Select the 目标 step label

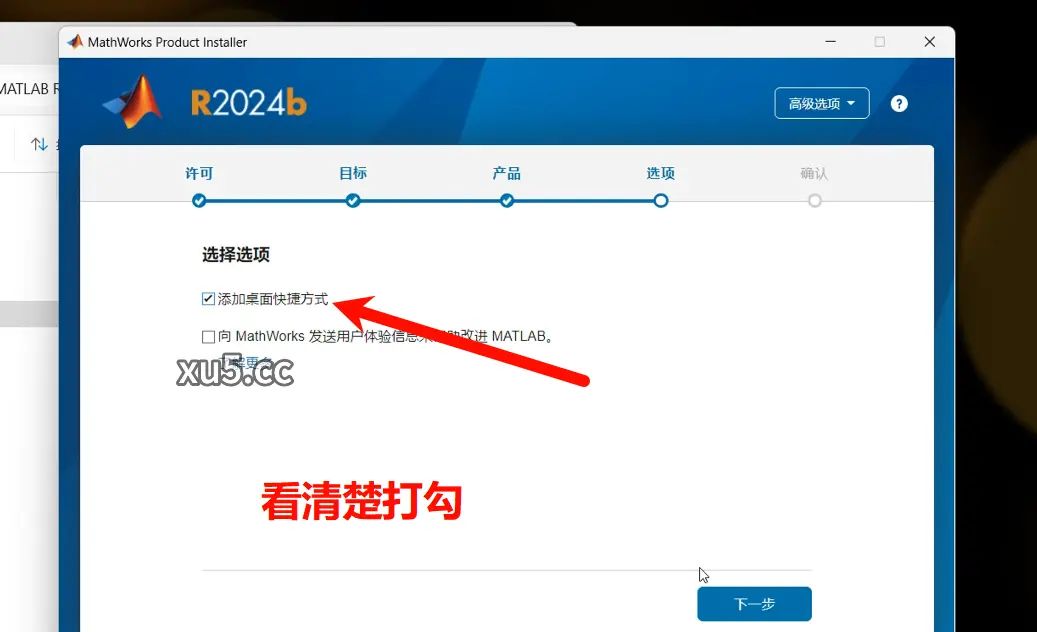(x=352, y=172)
